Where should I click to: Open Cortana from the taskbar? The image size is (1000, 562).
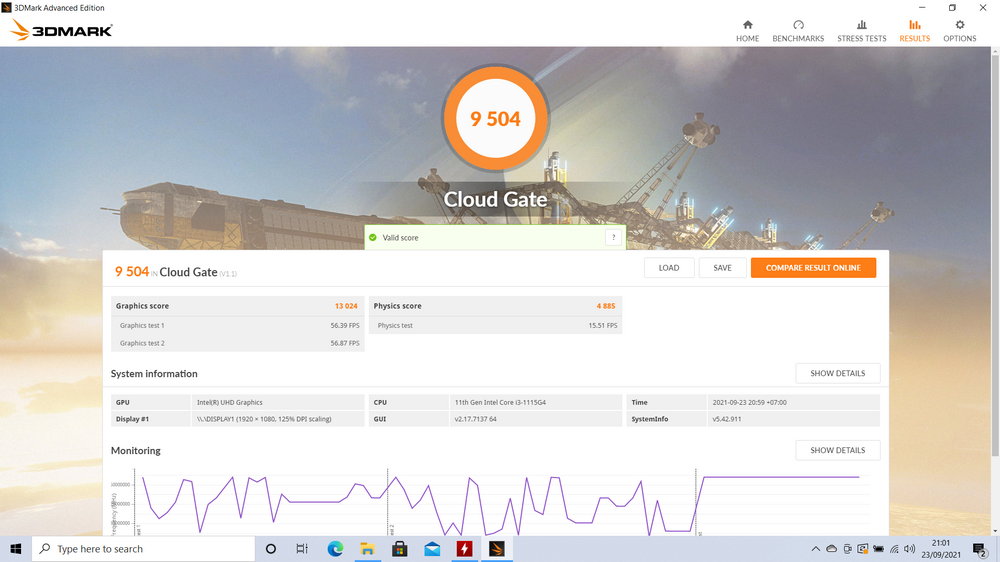pyautogui.click(x=270, y=549)
